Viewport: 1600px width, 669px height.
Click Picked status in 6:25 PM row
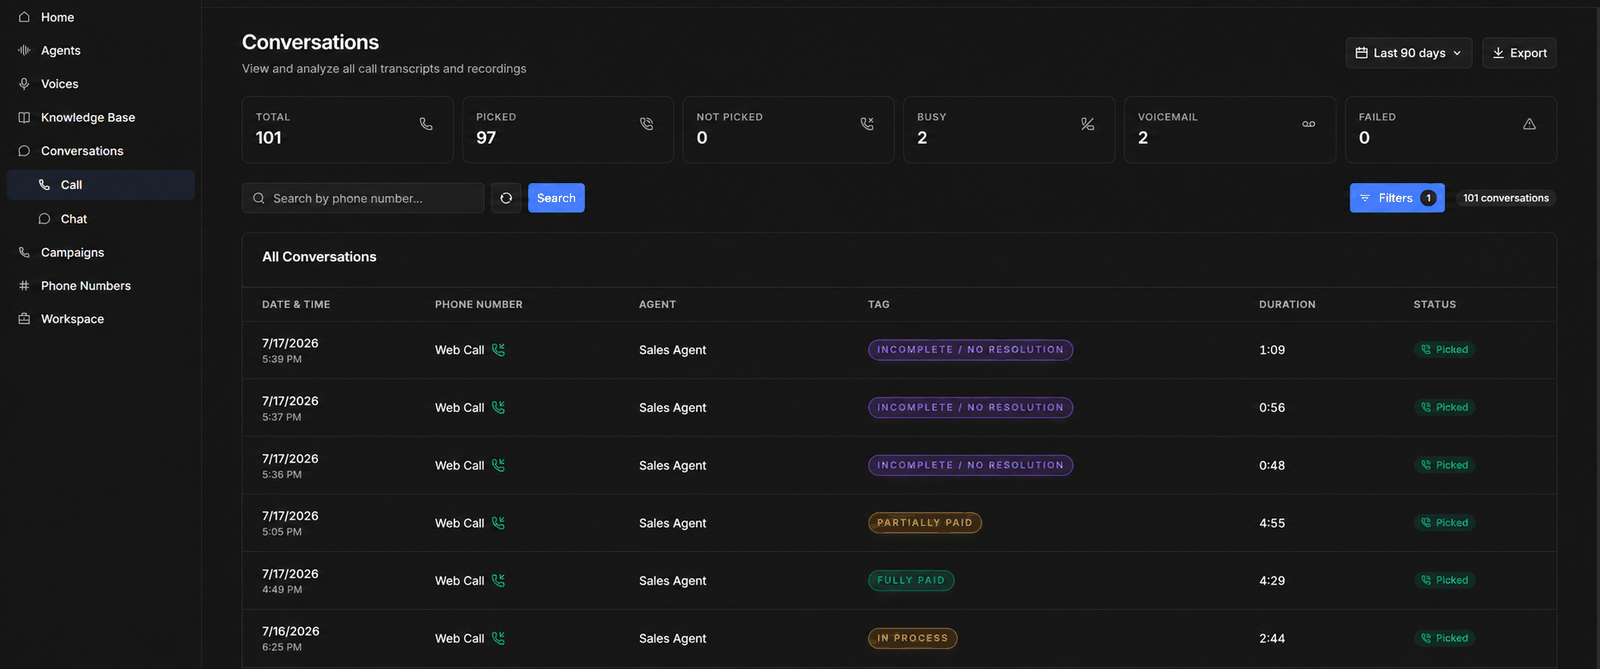coord(1445,638)
